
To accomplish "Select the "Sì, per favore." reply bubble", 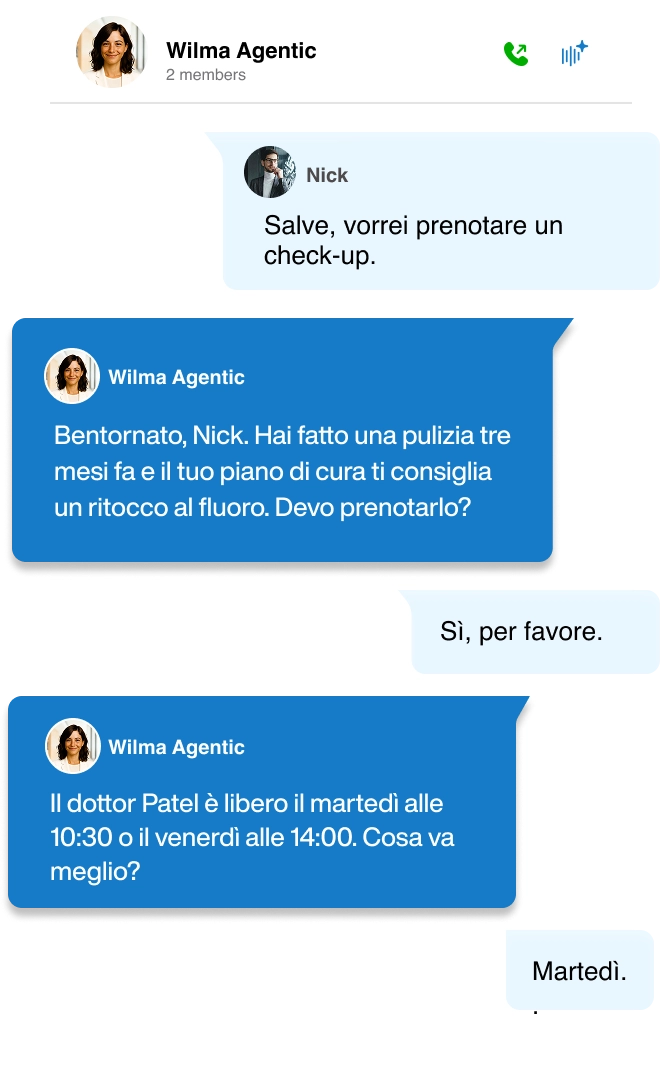I will pyautogui.click(x=535, y=632).
